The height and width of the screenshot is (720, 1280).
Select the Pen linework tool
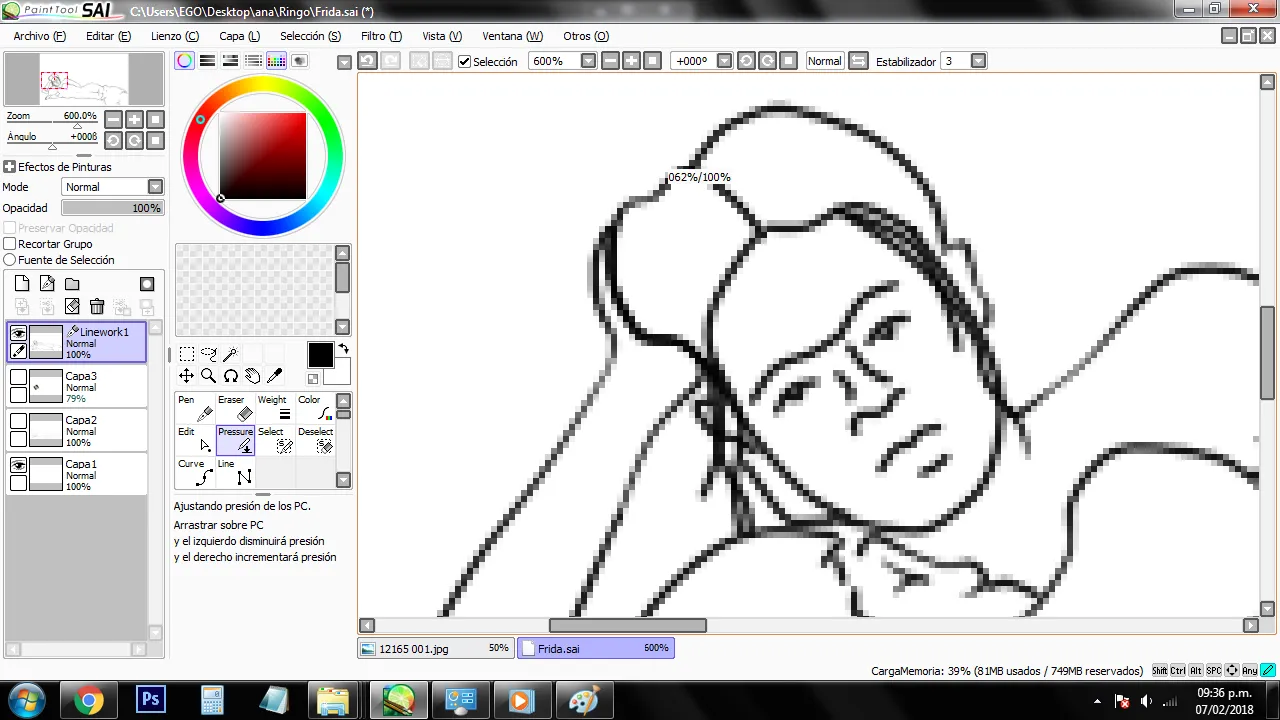coord(195,408)
